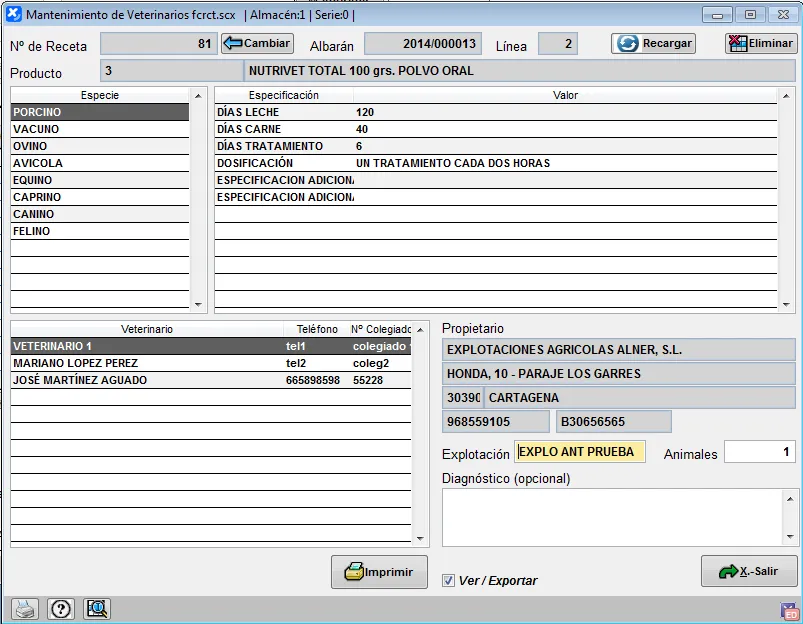Select the EQUINO species row
The image size is (803, 624).
pyautogui.click(x=99, y=181)
